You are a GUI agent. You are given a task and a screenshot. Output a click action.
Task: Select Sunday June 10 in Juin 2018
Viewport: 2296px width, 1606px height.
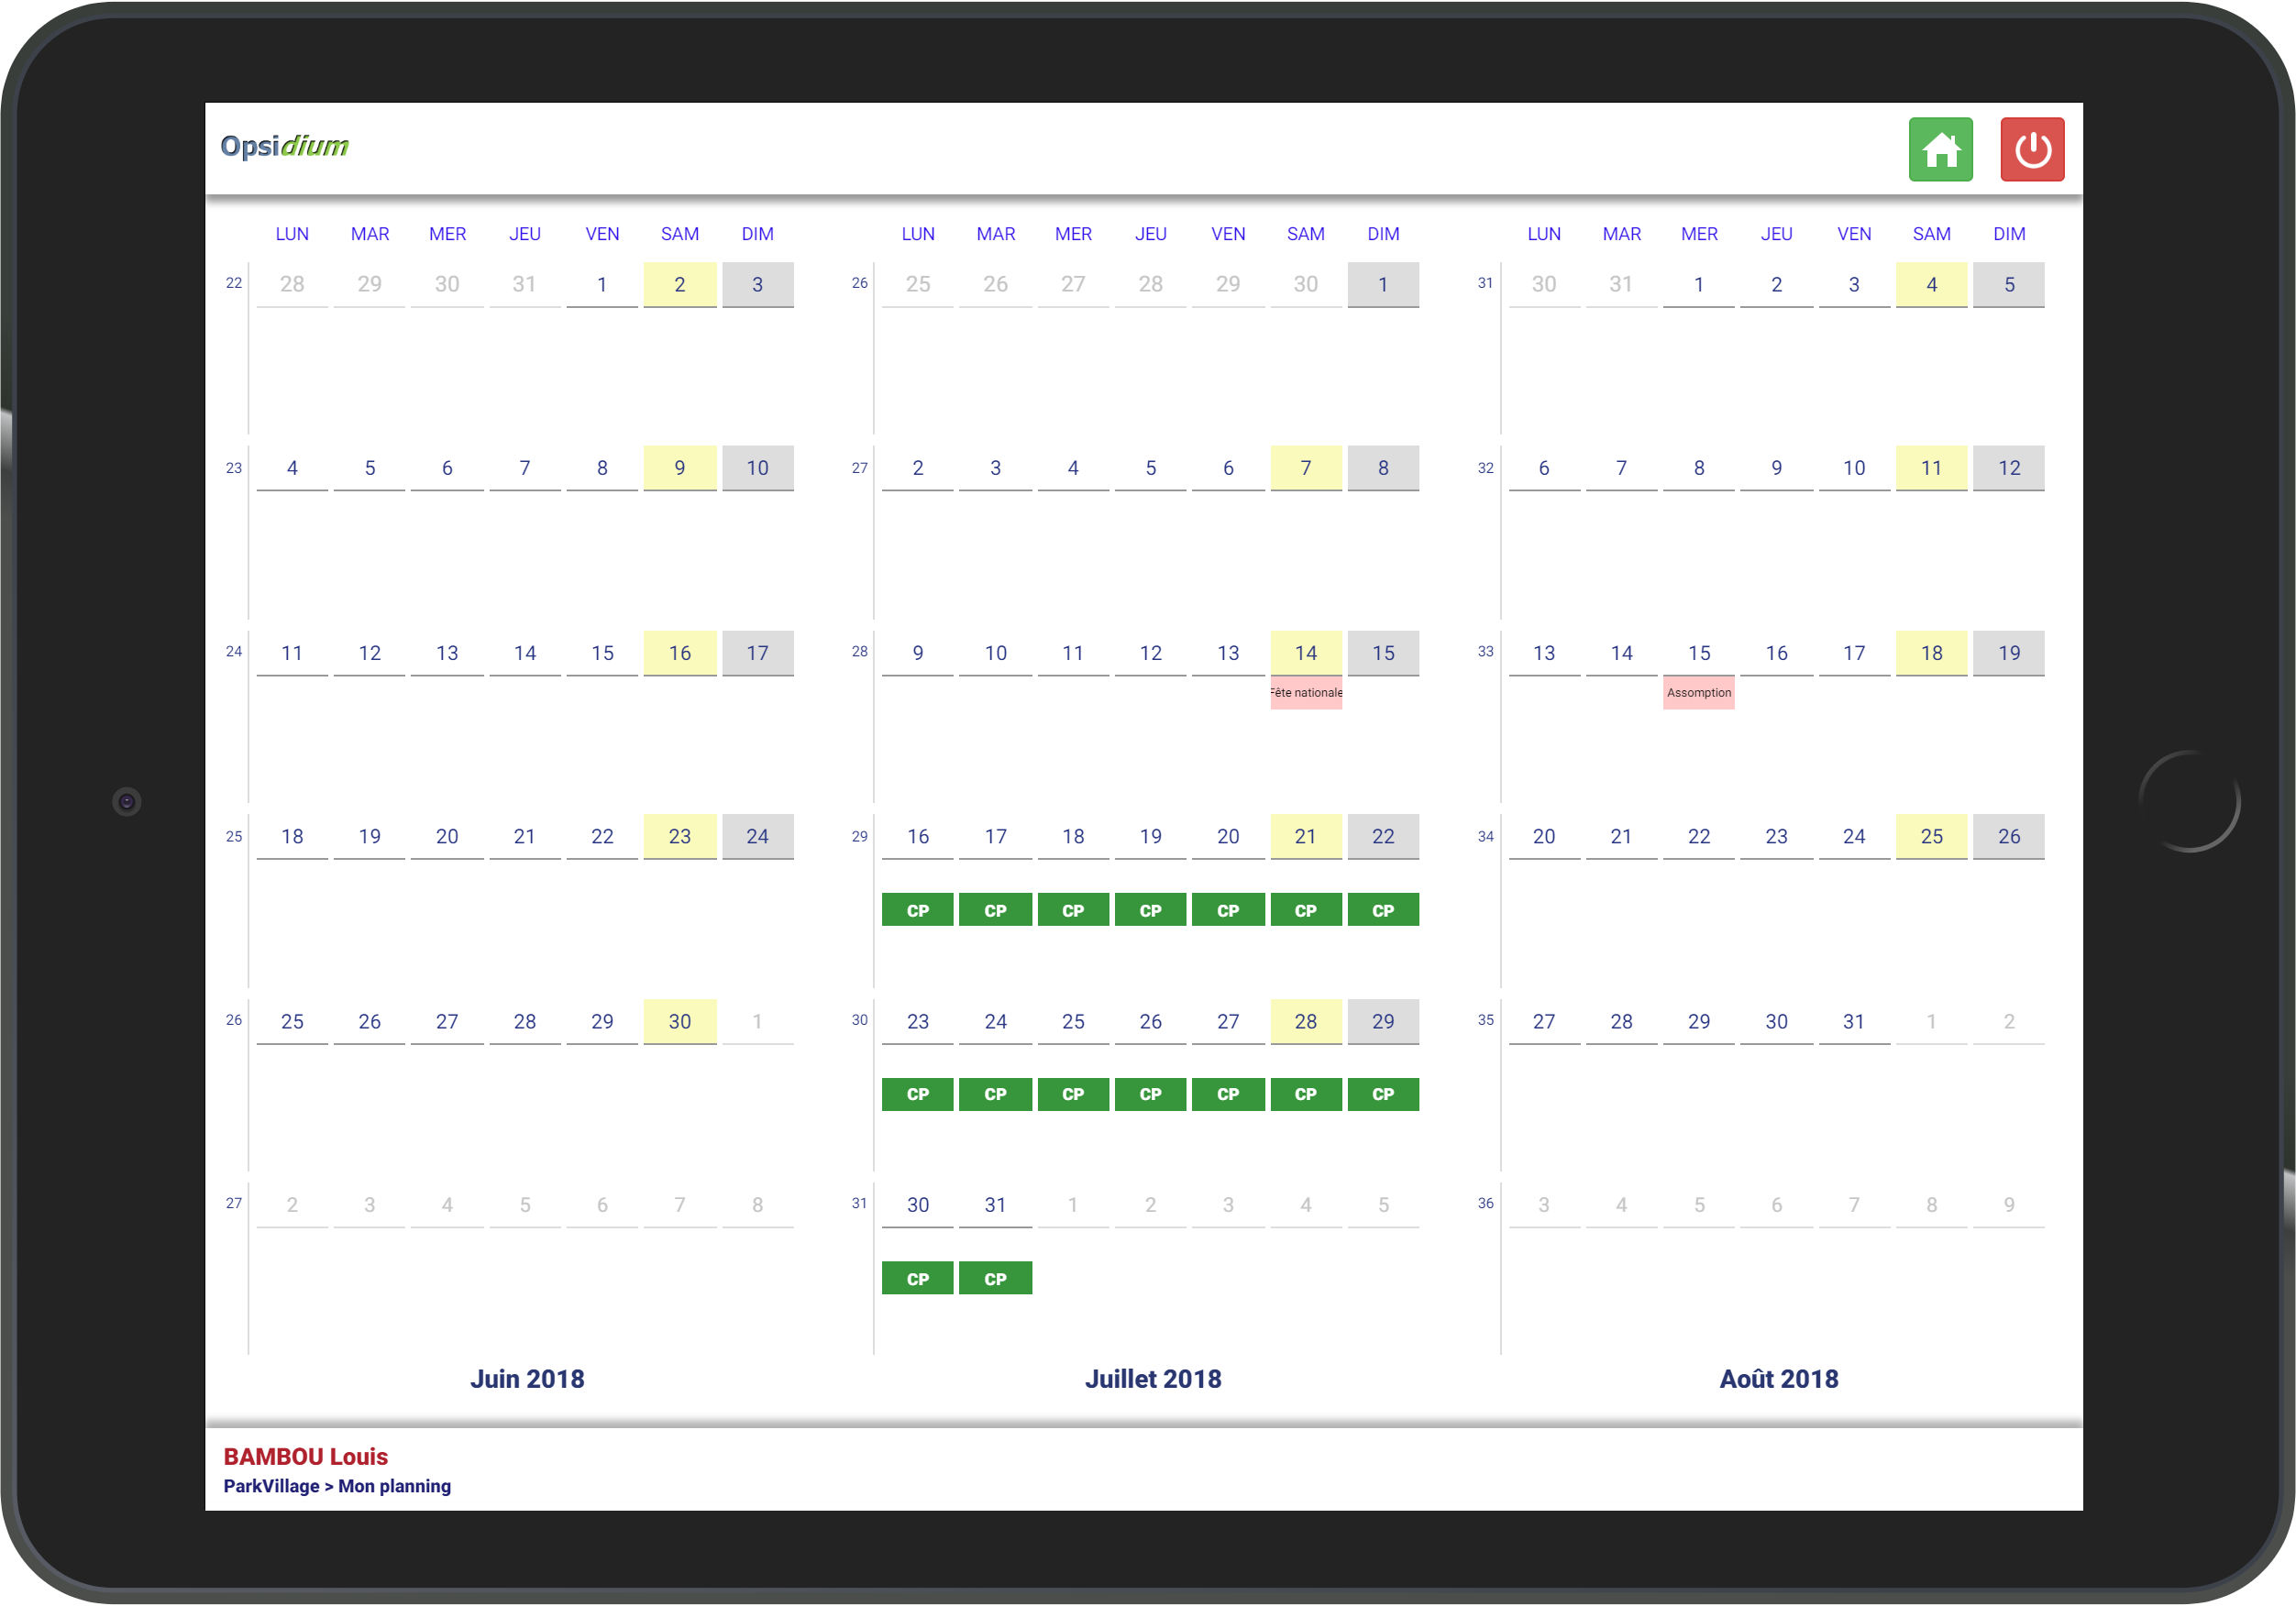point(757,468)
